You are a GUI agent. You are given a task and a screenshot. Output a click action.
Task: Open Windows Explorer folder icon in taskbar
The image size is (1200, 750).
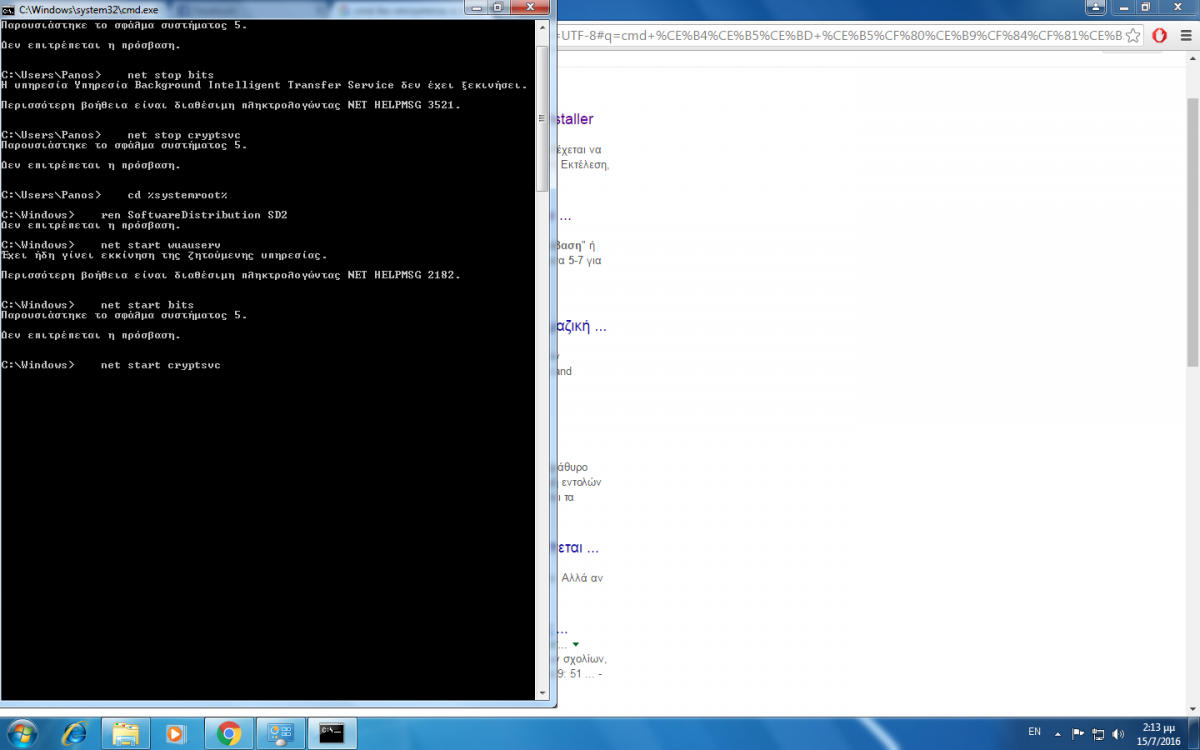(x=125, y=733)
